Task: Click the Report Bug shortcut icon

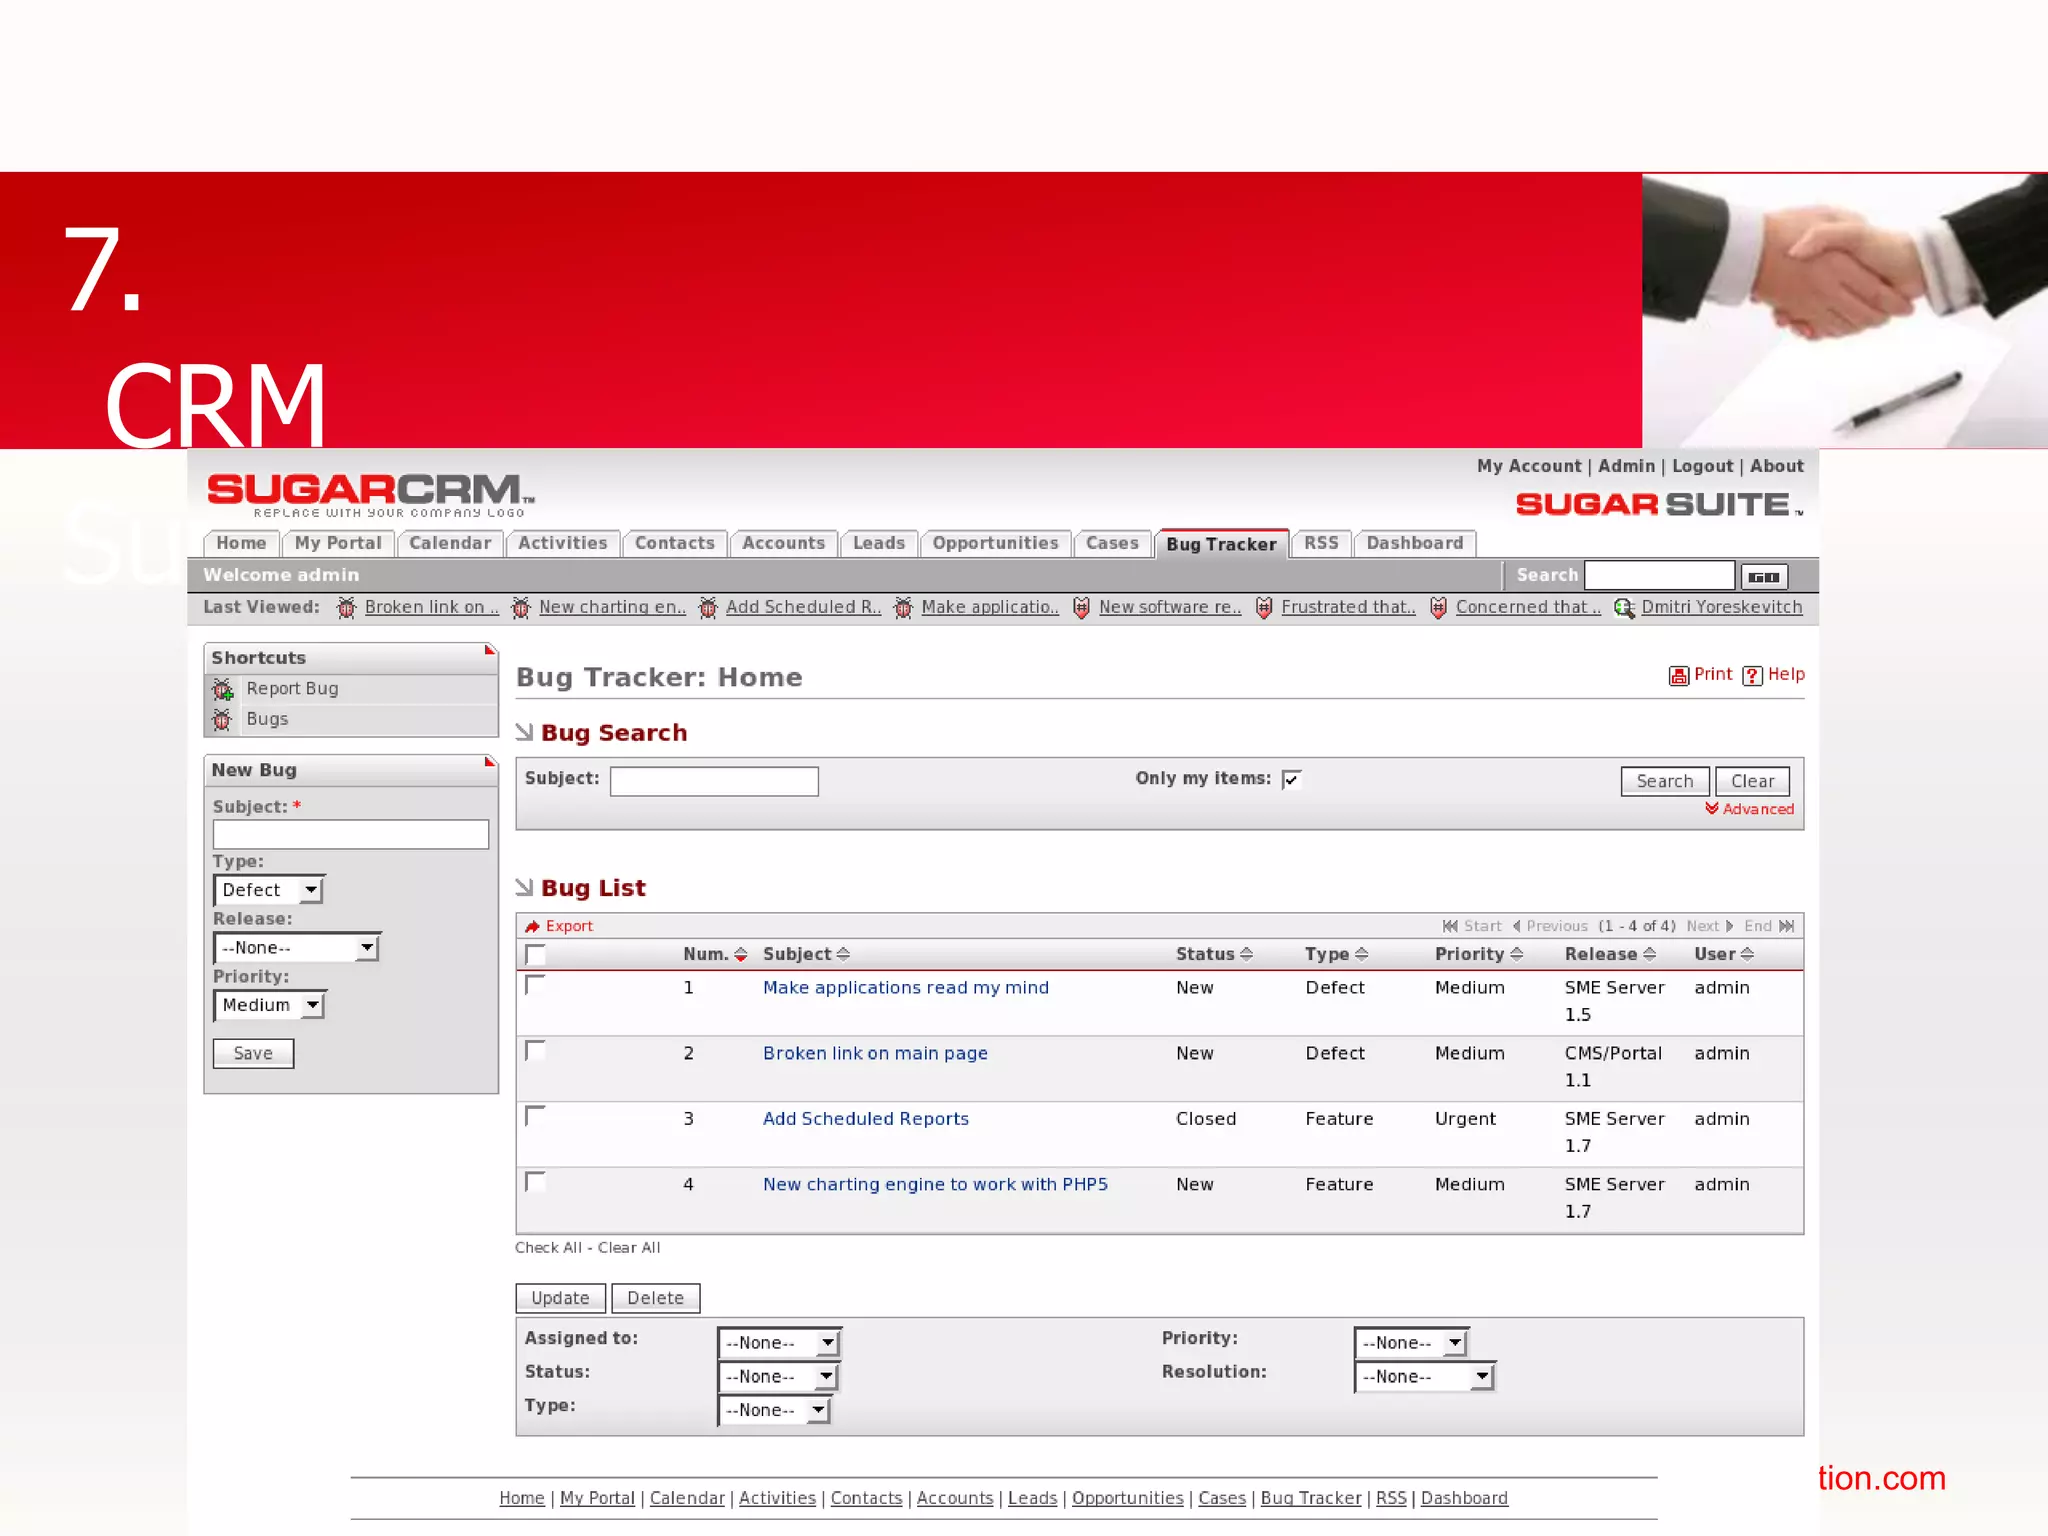Action: point(222,689)
